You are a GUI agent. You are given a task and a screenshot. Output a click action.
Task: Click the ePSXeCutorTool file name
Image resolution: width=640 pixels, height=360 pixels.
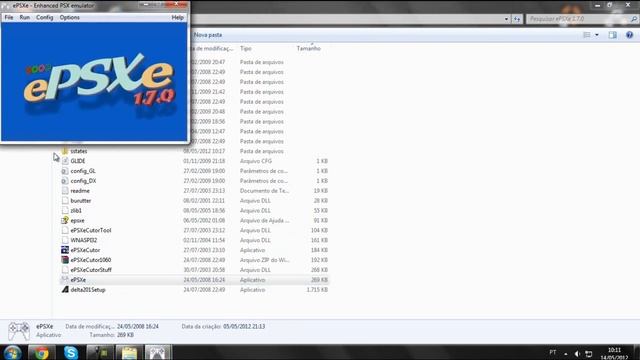coord(91,230)
